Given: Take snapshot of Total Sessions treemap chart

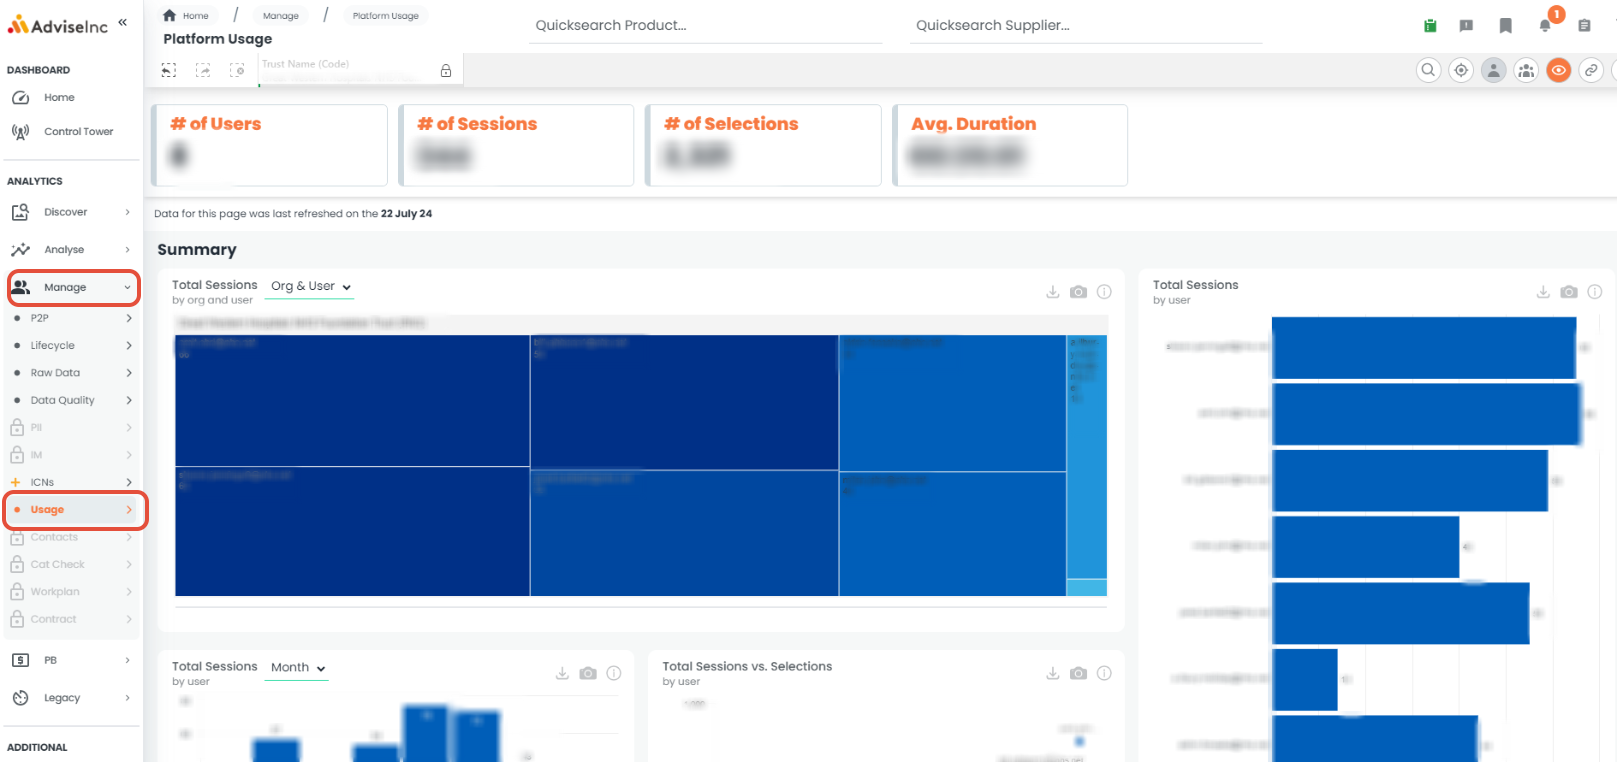Looking at the screenshot, I should [x=1078, y=292].
